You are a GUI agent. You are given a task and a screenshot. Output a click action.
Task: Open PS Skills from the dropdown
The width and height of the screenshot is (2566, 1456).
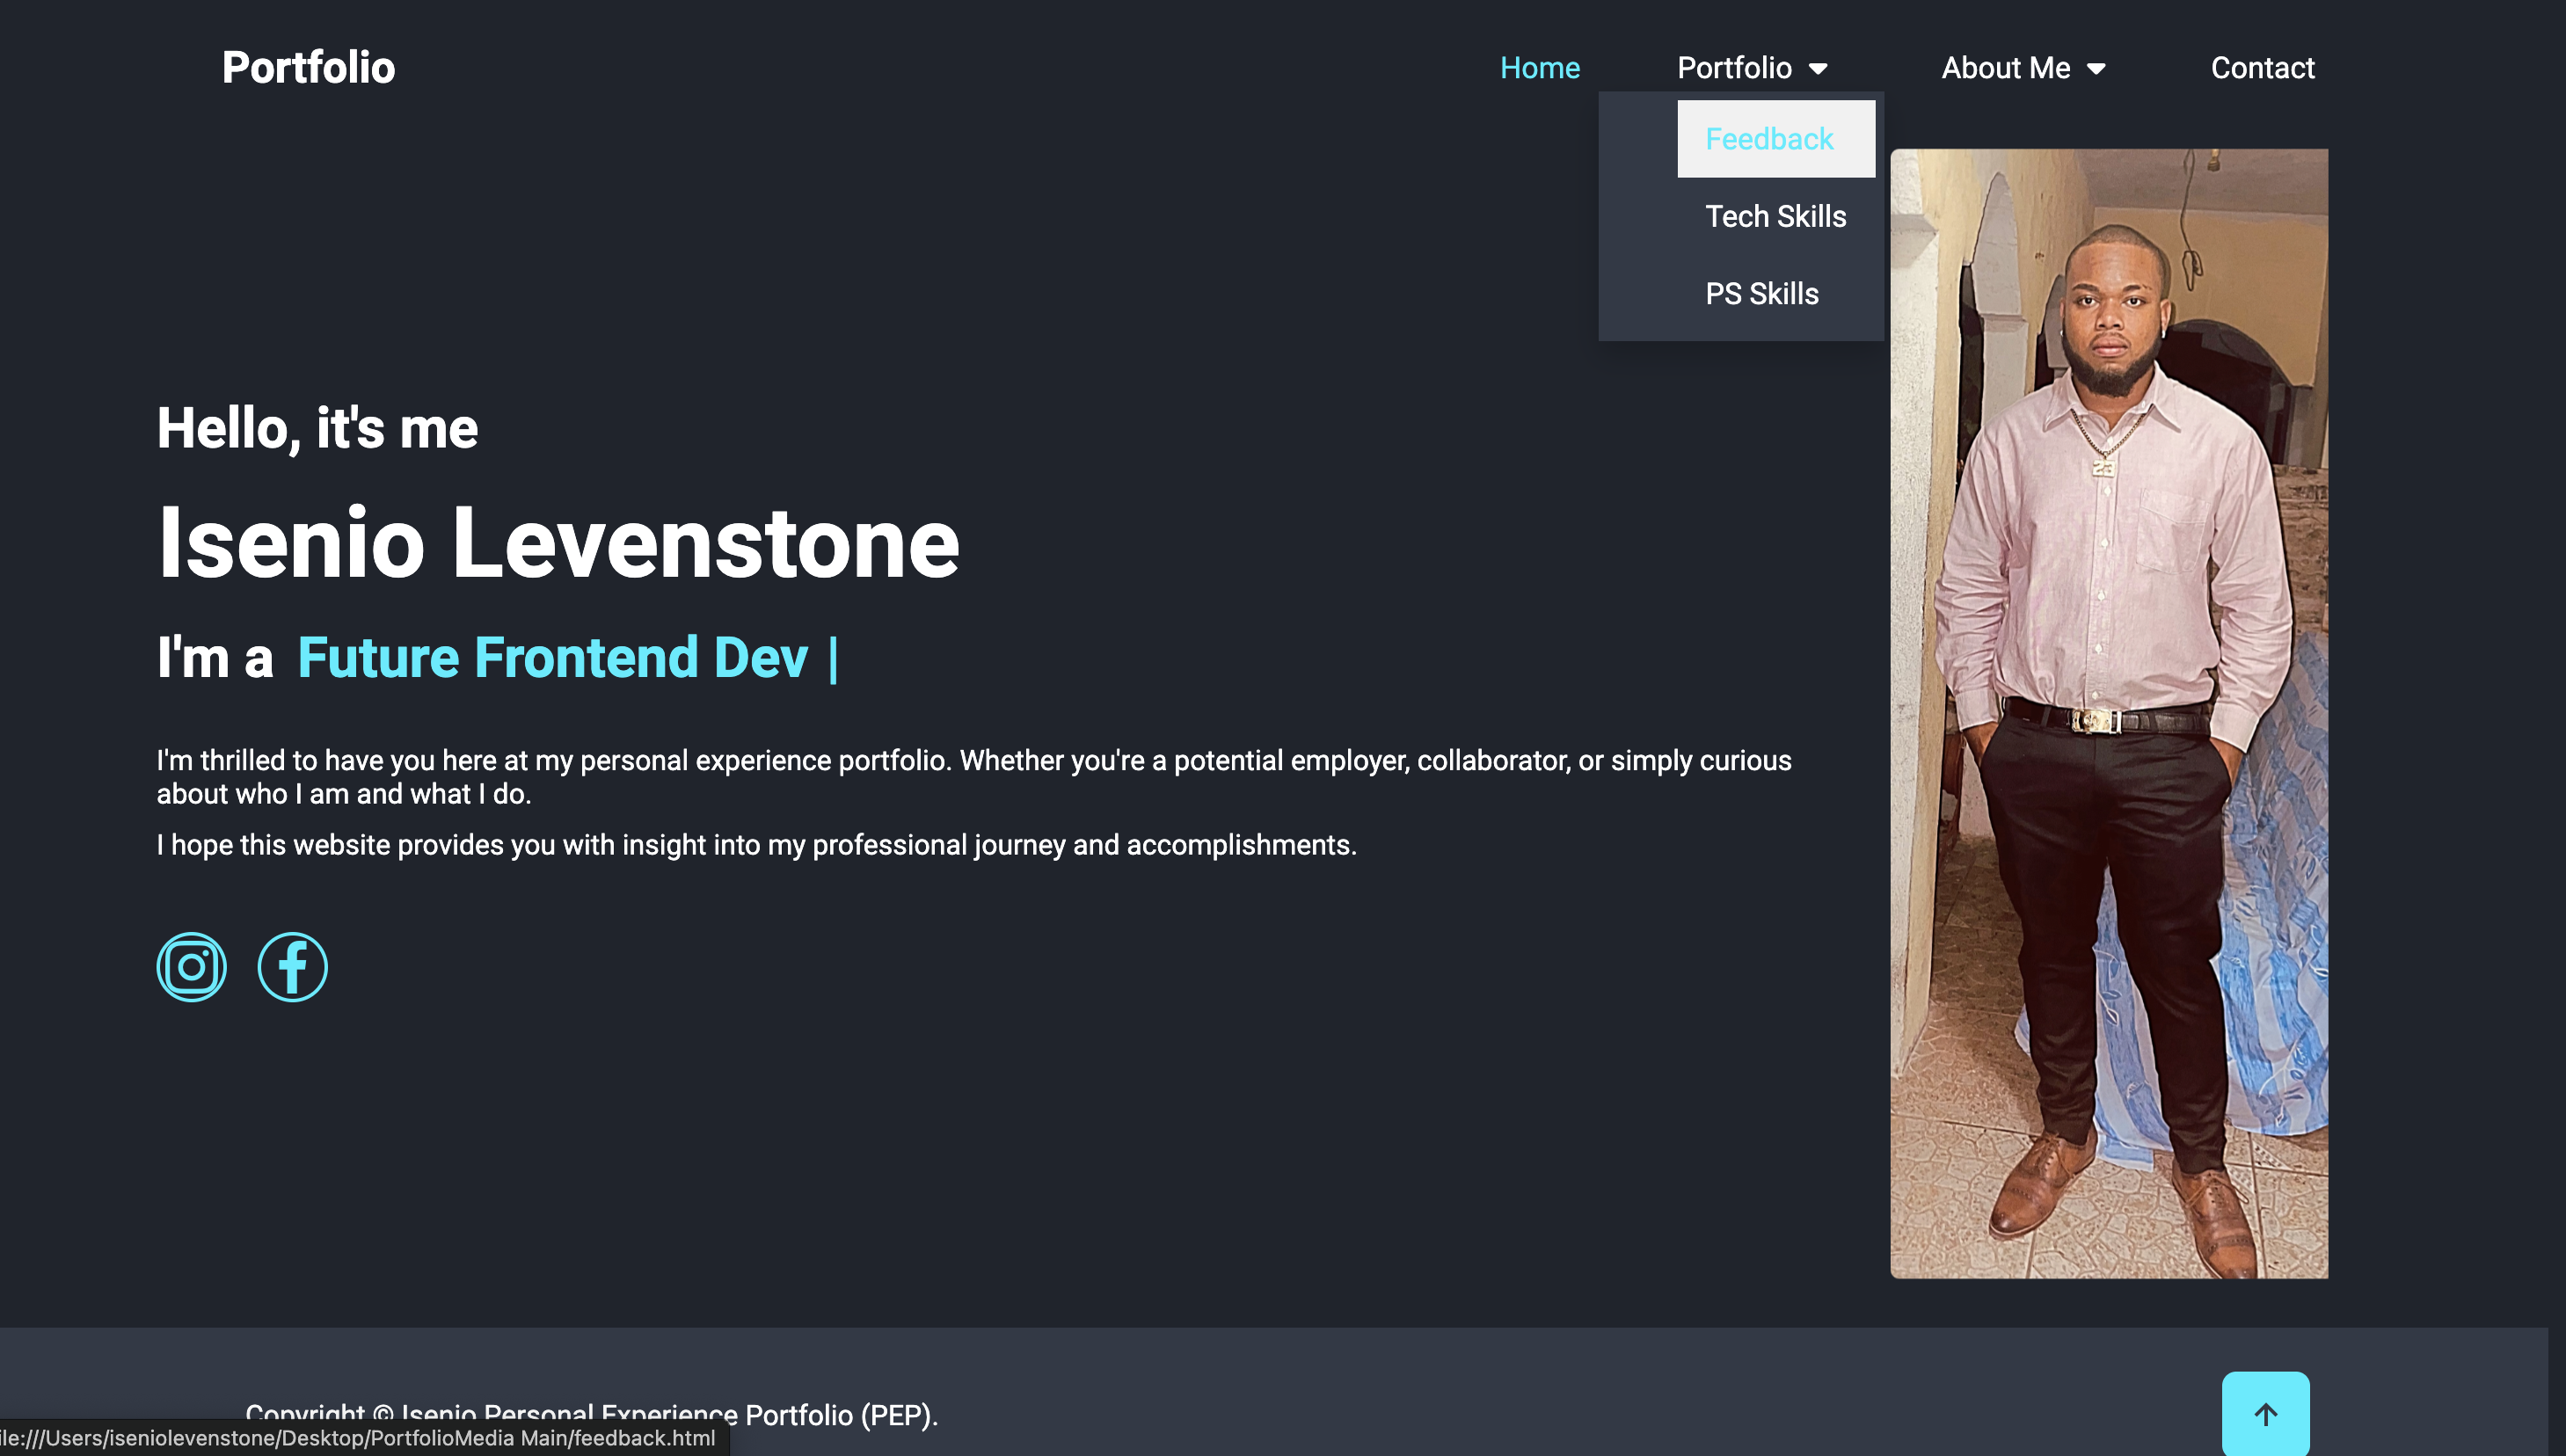point(1761,294)
